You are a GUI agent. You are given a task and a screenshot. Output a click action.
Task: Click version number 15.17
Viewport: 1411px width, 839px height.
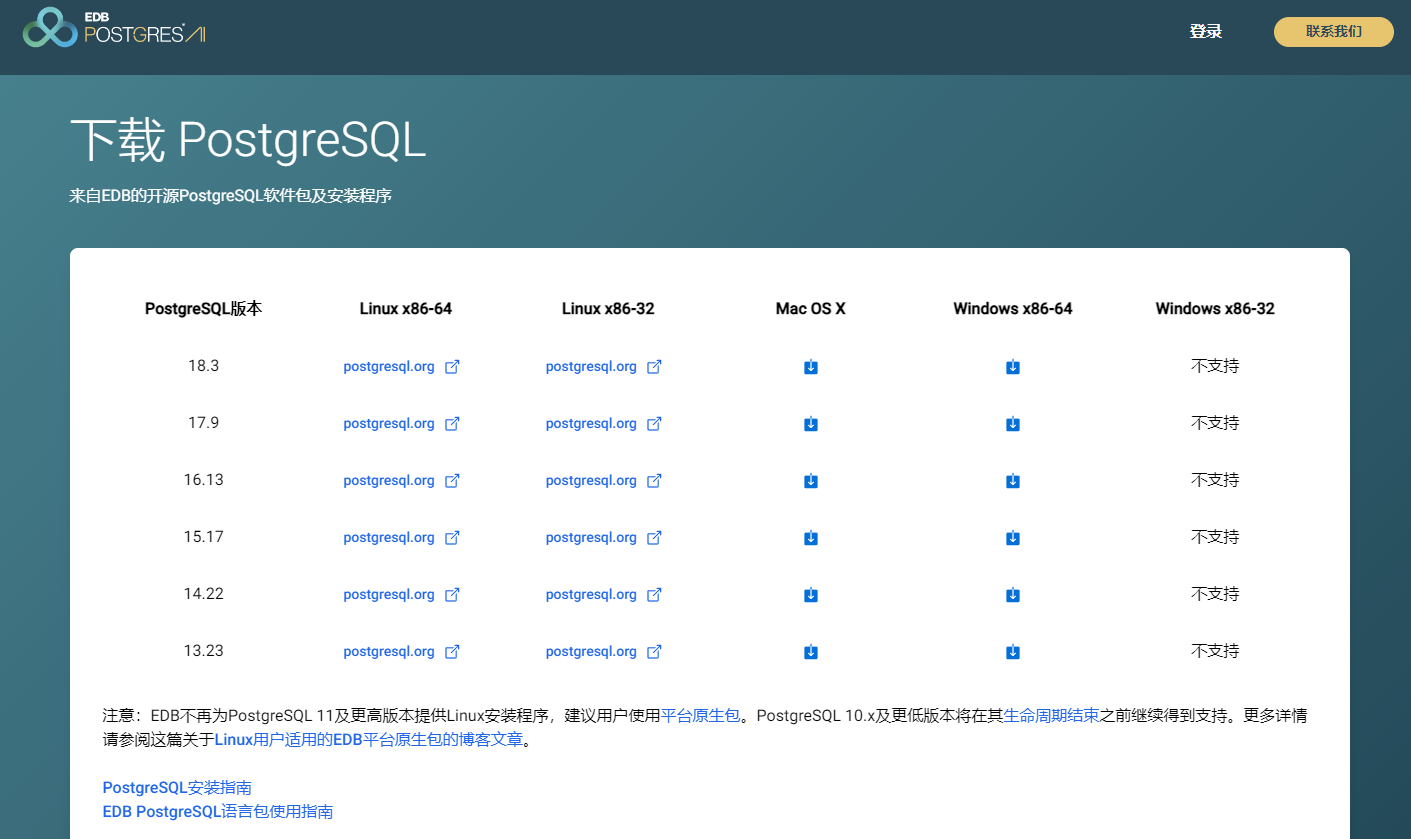(204, 537)
